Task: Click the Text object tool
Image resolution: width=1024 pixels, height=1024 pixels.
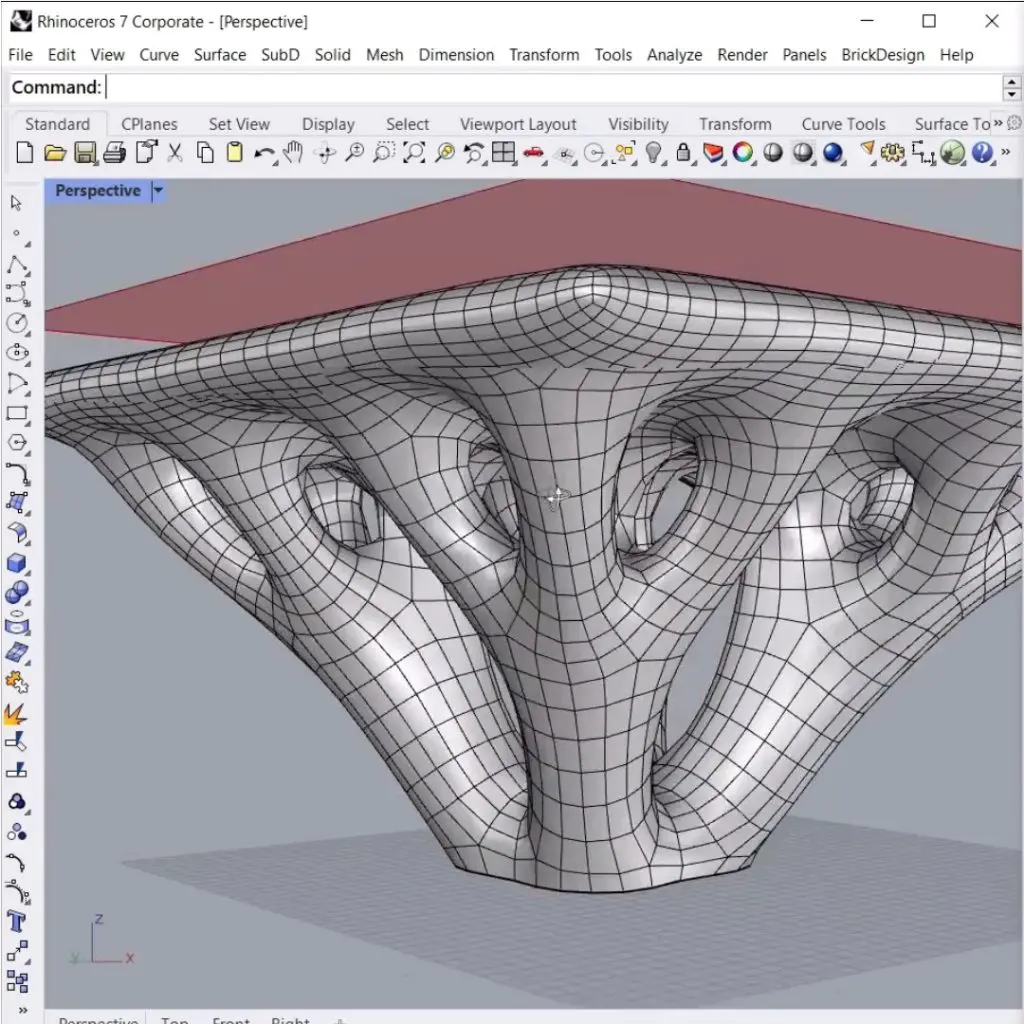Action: click(17, 921)
